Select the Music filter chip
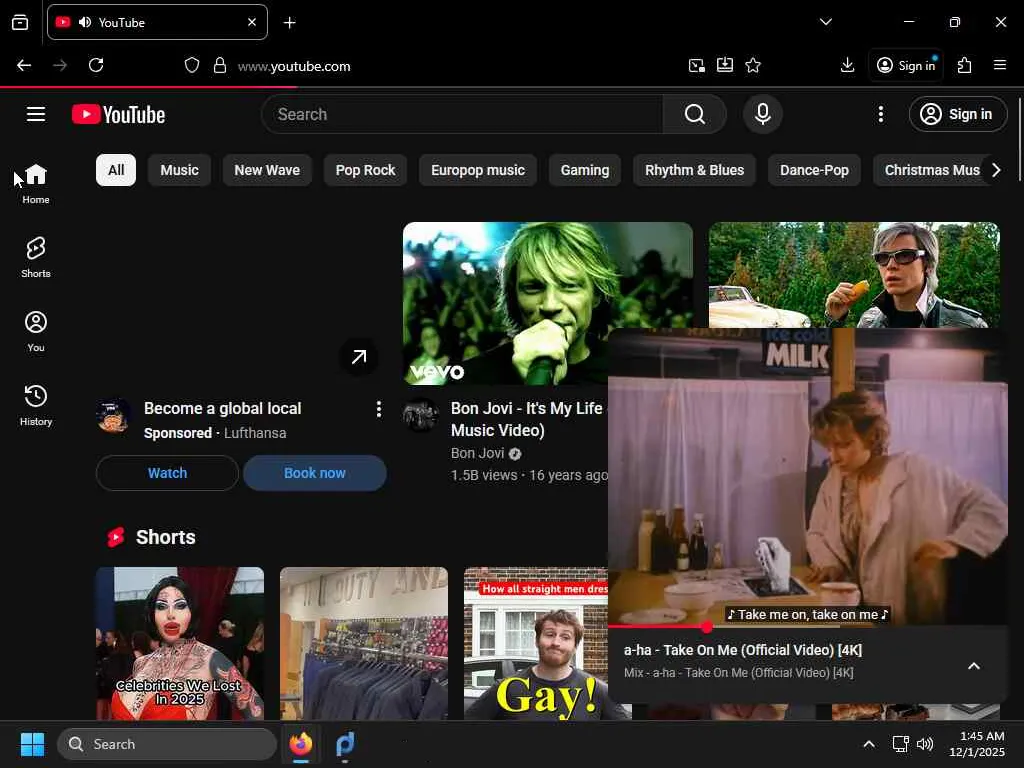1024x768 pixels. click(180, 170)
